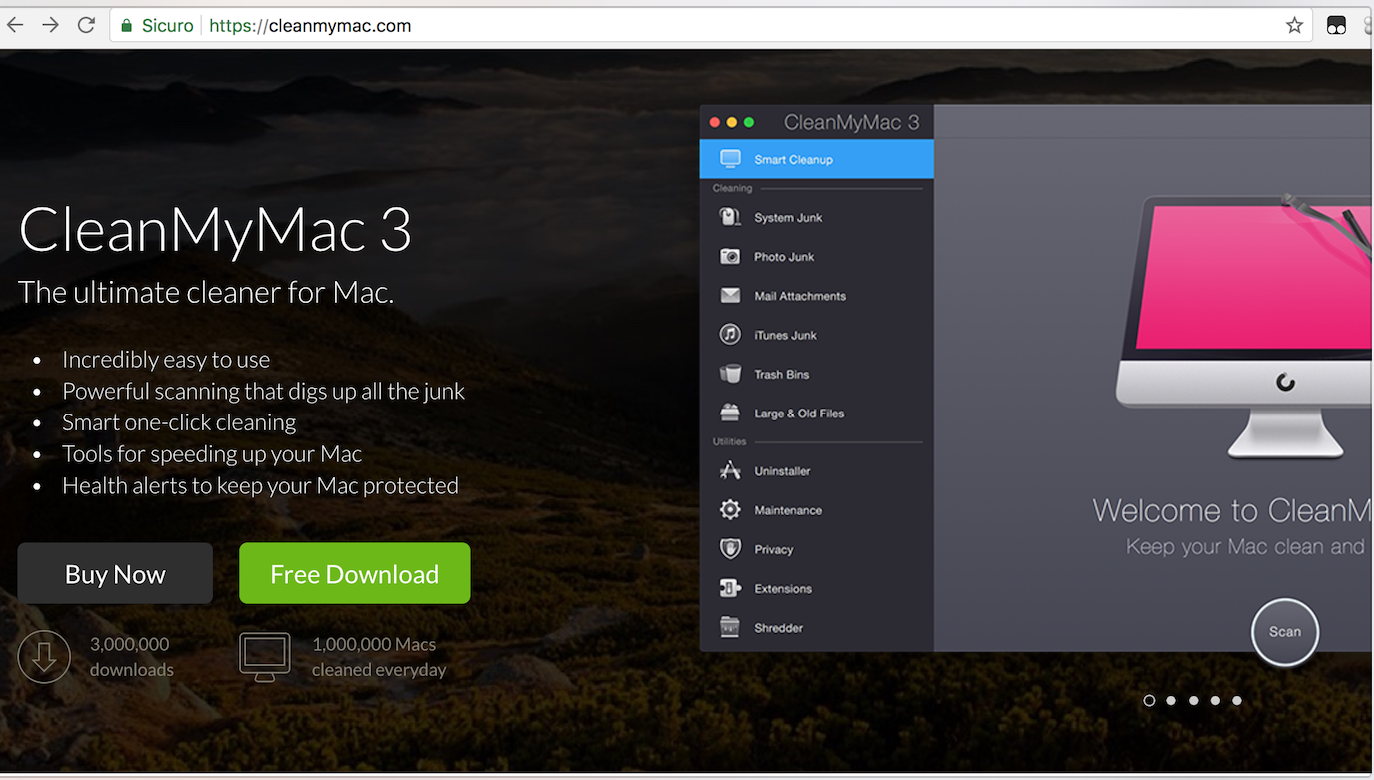The image size is (1374, 780).
Task: Click the System Junk icon
Action: pos(731,217)
